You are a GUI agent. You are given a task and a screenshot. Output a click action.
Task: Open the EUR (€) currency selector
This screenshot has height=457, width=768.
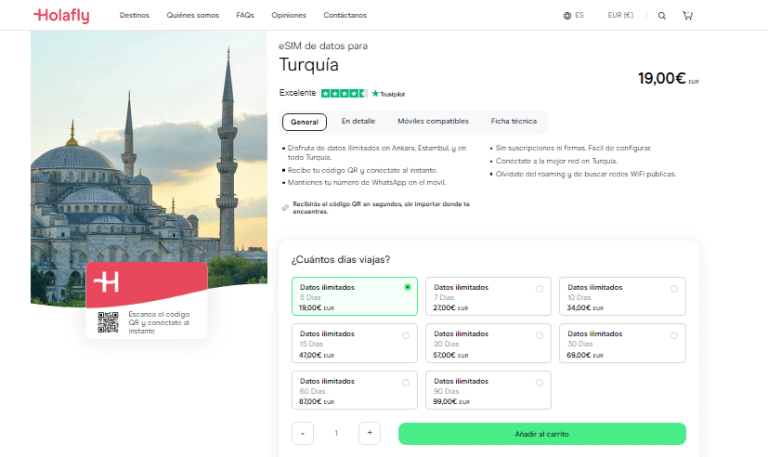coord(621,16)
